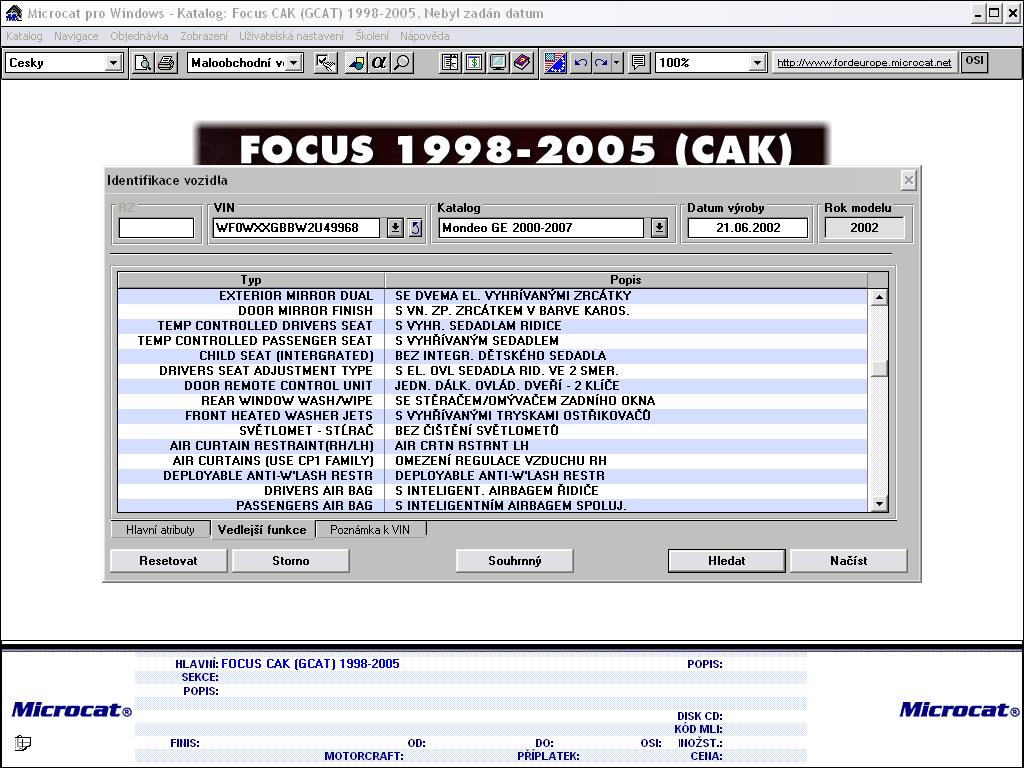This screenshot has width=1024, height=768.
Task: Open the 100% zoom dropdown
Action: [x=757, y=63]
